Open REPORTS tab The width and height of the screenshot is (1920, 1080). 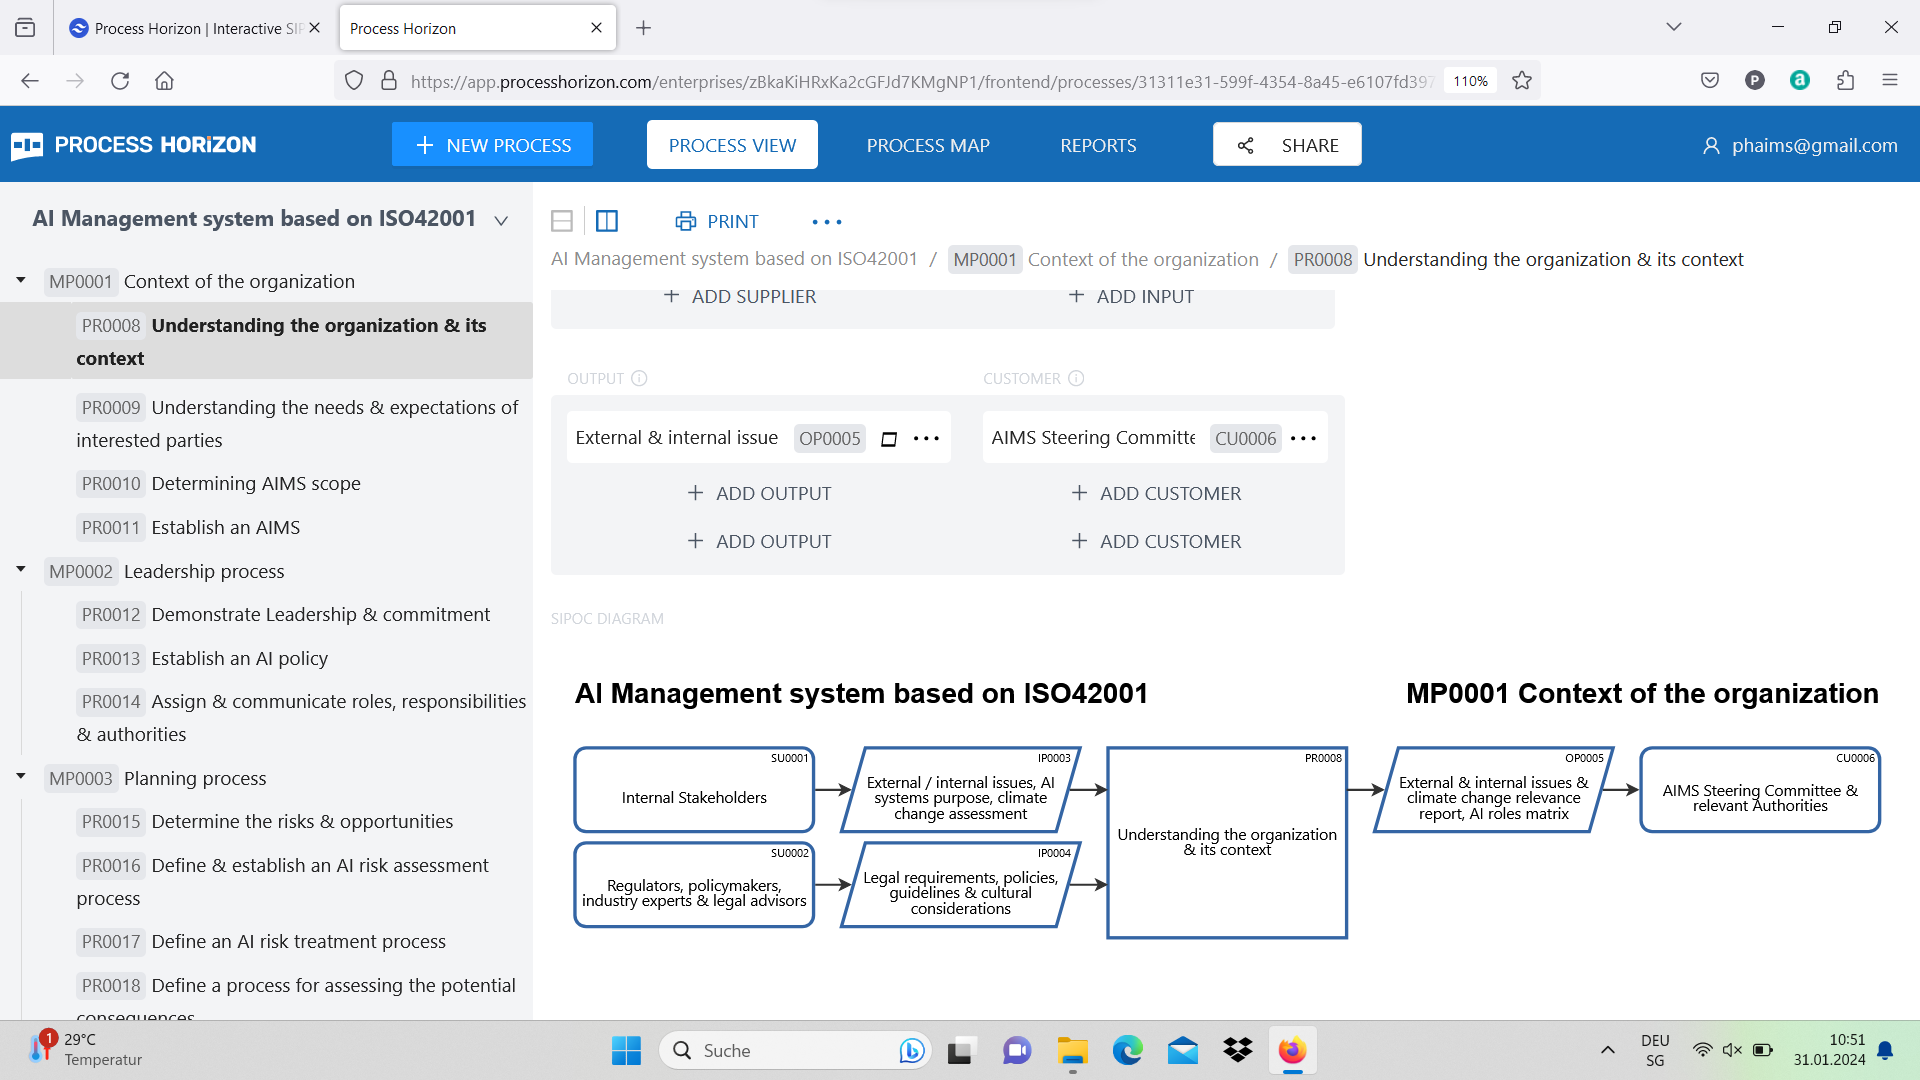[1098, 145]
